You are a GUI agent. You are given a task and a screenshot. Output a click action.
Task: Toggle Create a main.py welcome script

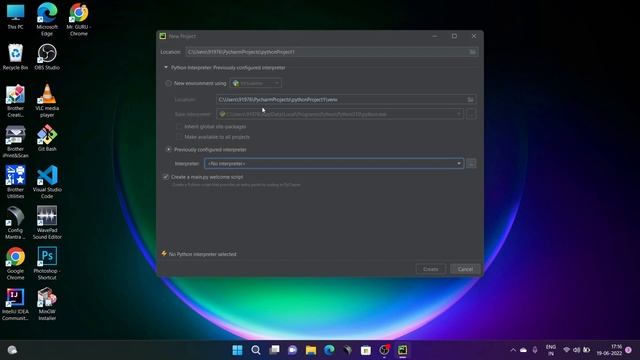tap(166, 177)
